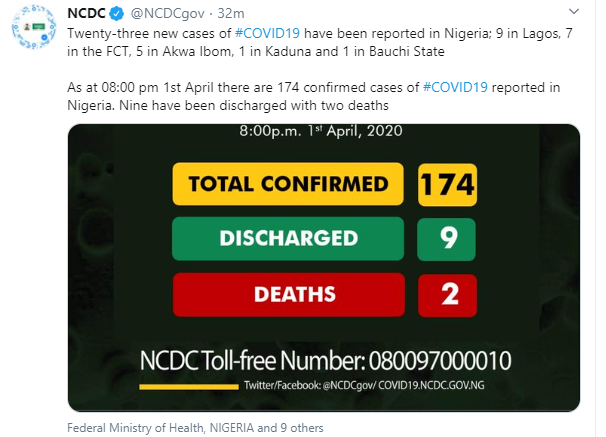606x437 pixels.
Task: Follow the second #COVID19 hashtag near 174 confirmed
Action: (455, 87)
